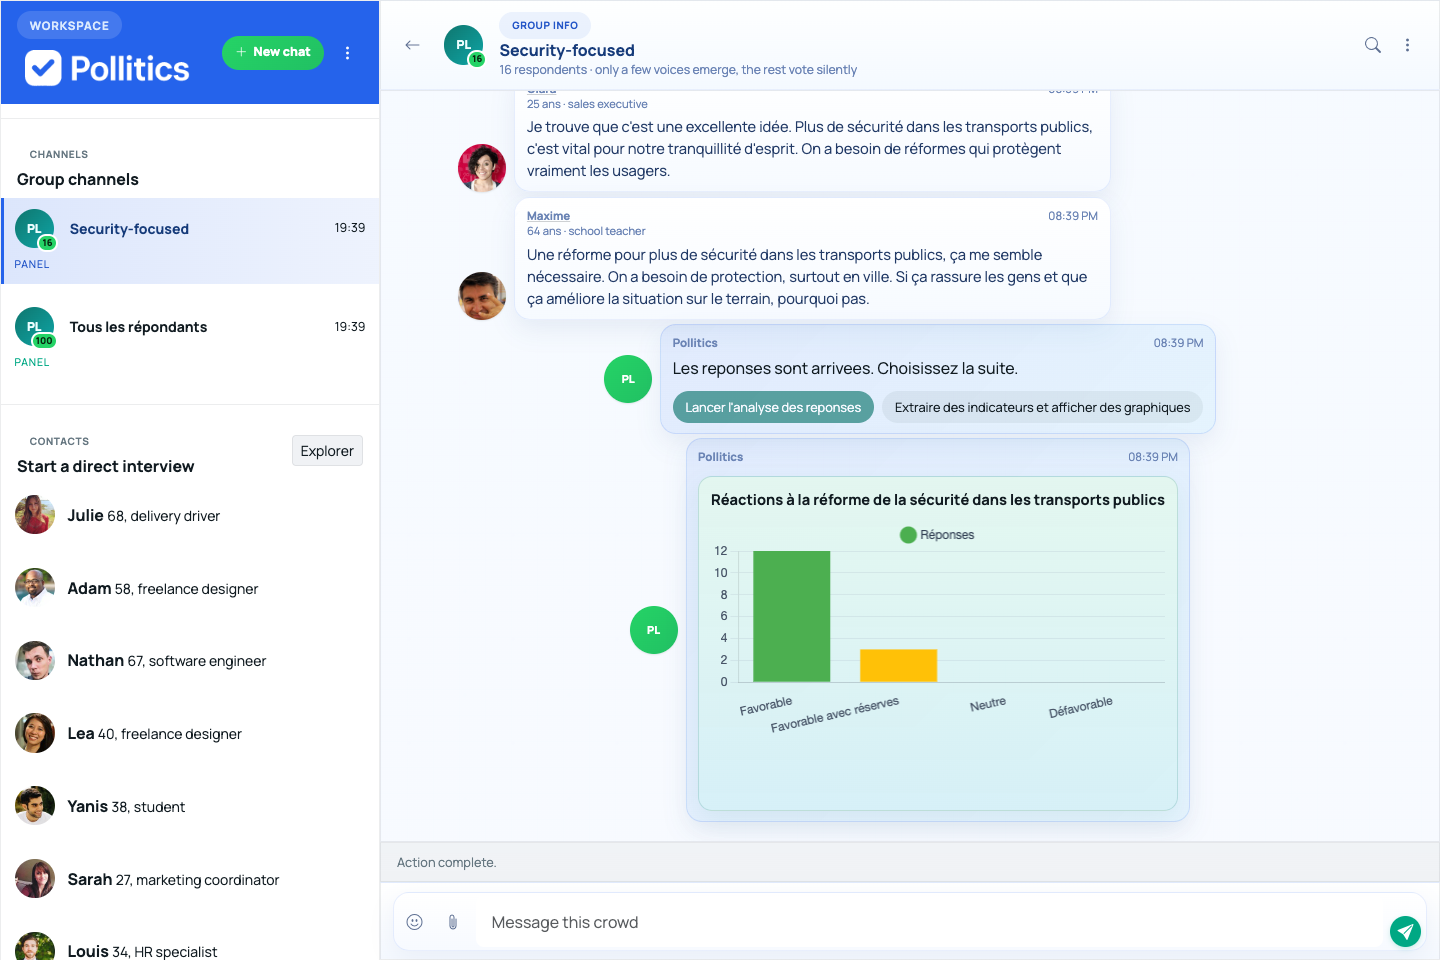Open the Explorer contacts view
1440x960 pixels.
[x=327, y=450]
